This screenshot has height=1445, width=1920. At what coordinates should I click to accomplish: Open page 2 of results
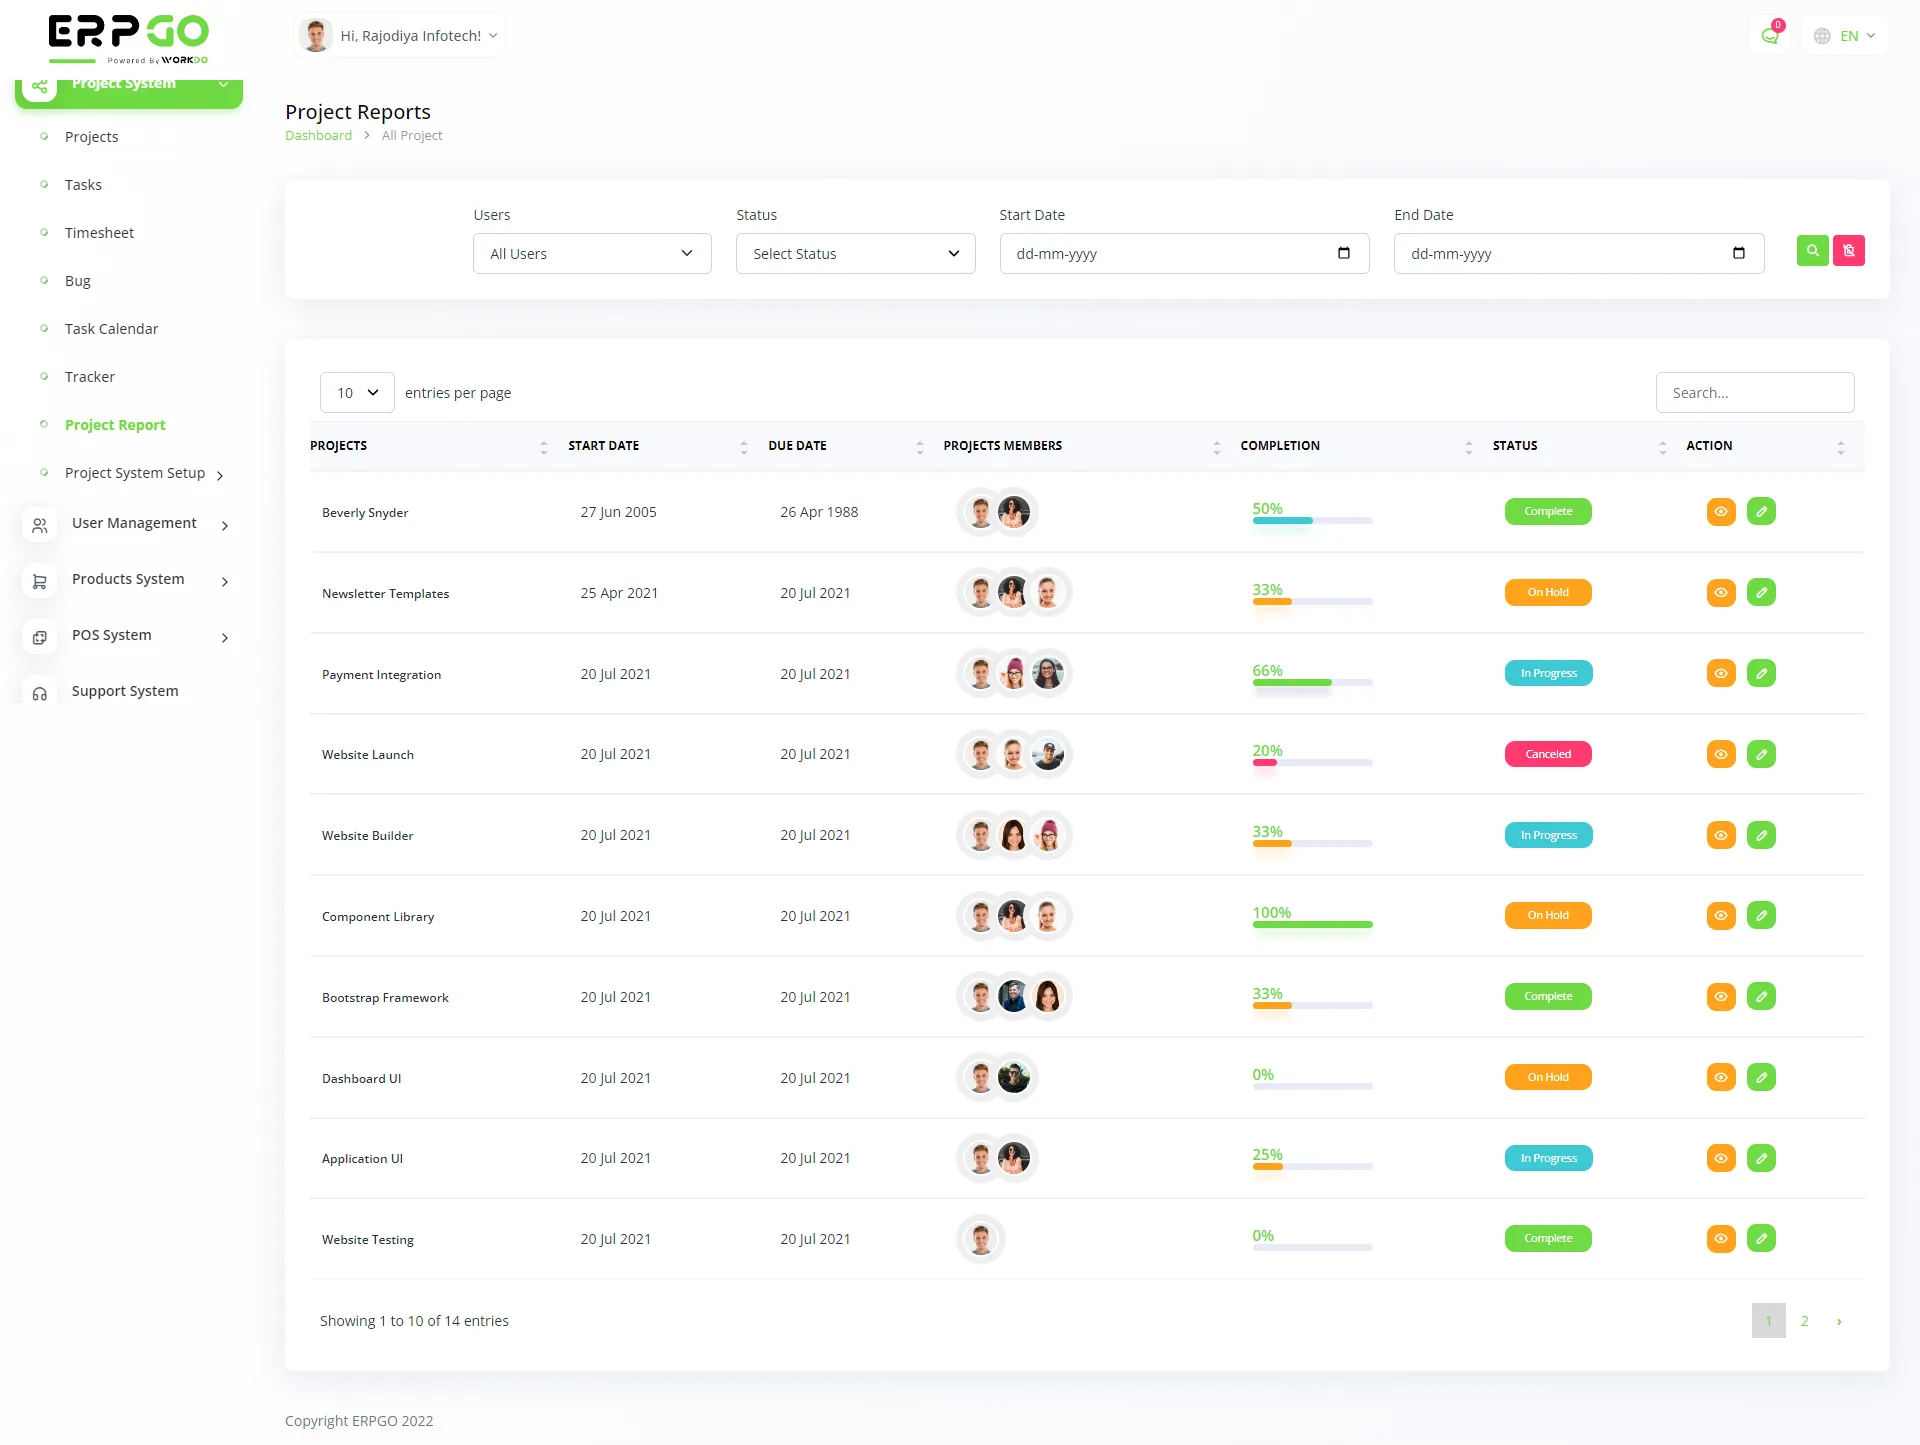coord(1804,1320)
